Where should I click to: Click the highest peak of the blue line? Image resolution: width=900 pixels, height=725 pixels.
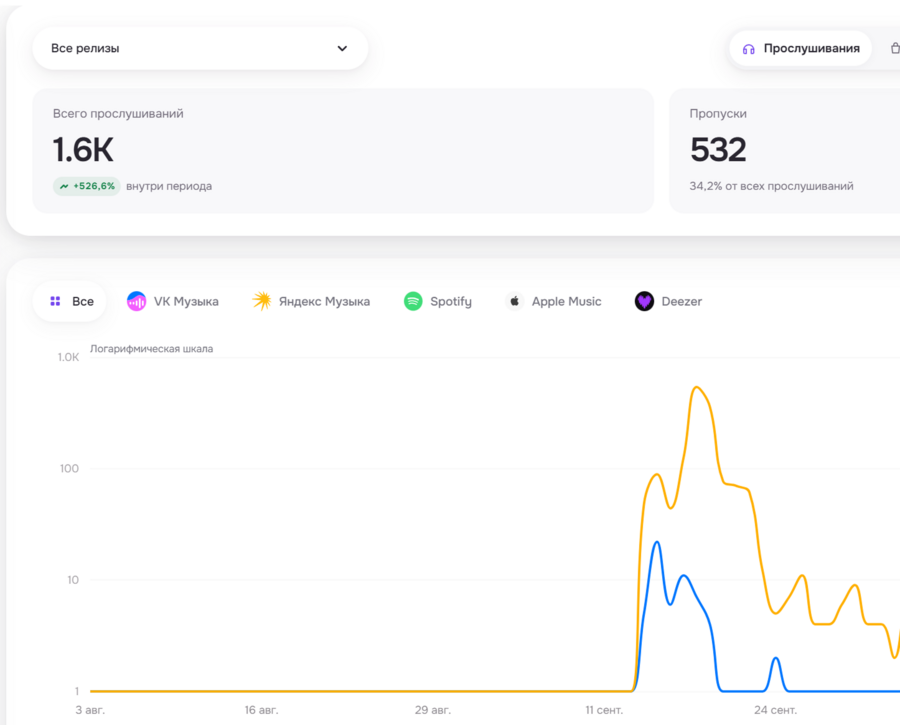click(x=657, y=542)
